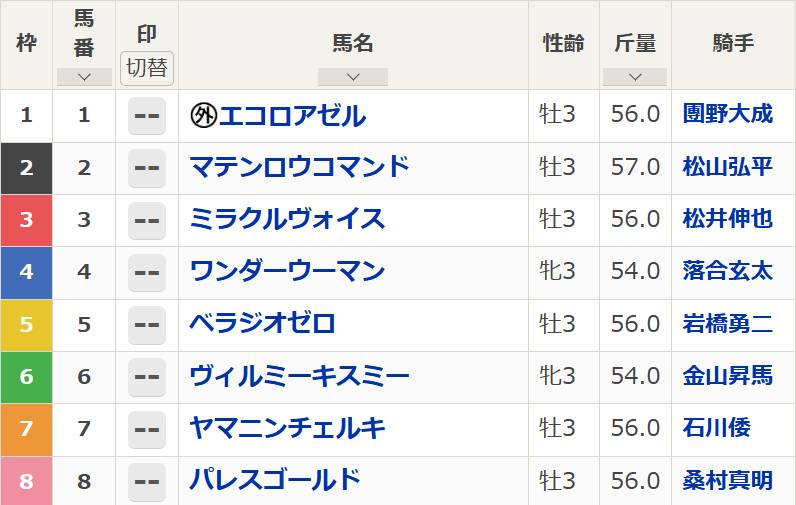Open jockey 團野大成 profile
The height and width of the screenshot is (505, 796).
pyautogui.click(x=727, y=114)
